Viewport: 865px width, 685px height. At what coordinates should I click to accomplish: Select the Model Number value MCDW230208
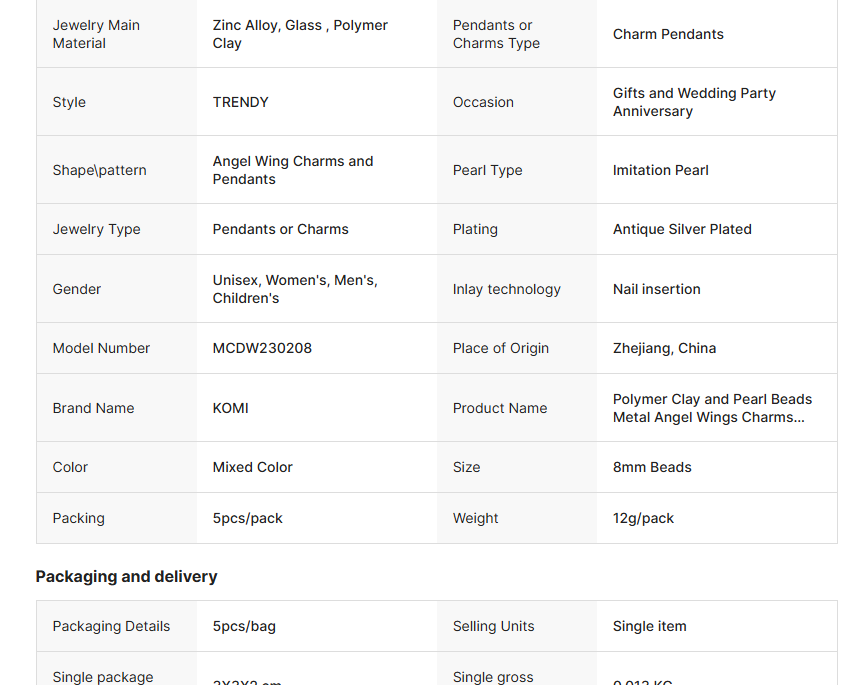pos(262,348)
